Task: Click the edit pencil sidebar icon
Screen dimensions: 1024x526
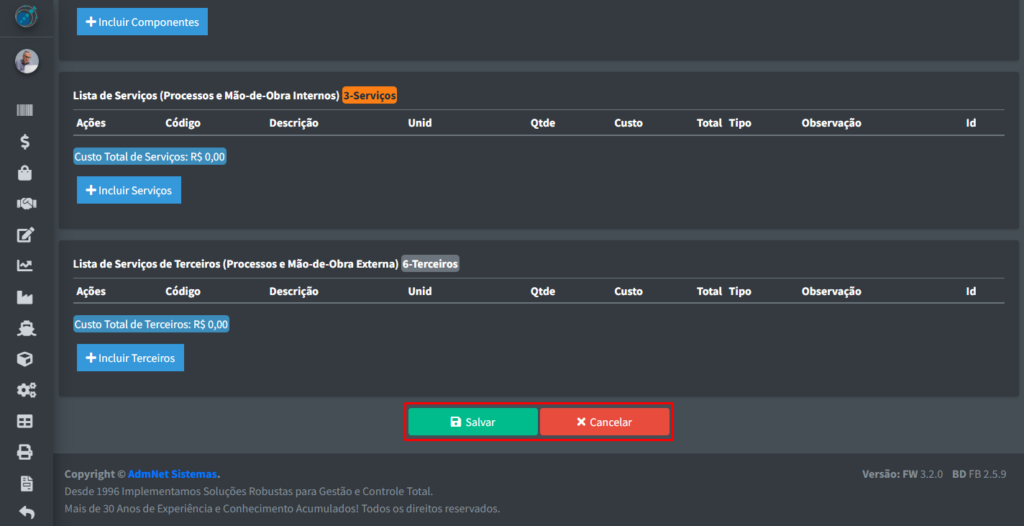Action: [26, 235]
